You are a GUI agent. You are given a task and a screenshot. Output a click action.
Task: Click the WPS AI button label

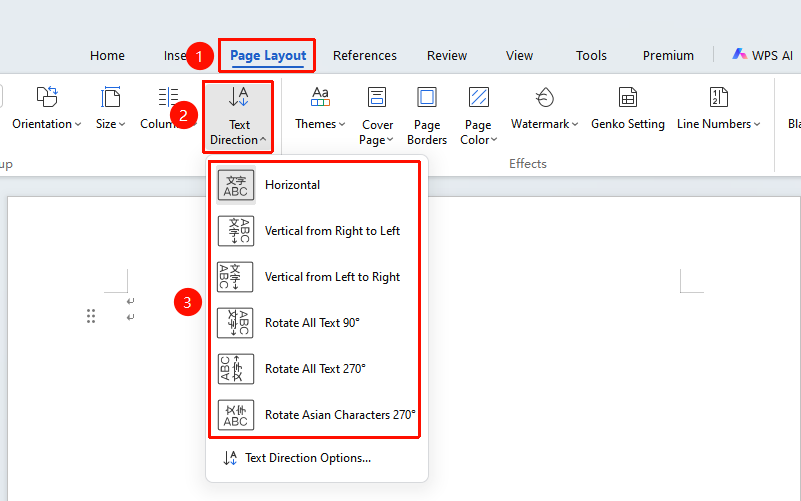point(772,56)
